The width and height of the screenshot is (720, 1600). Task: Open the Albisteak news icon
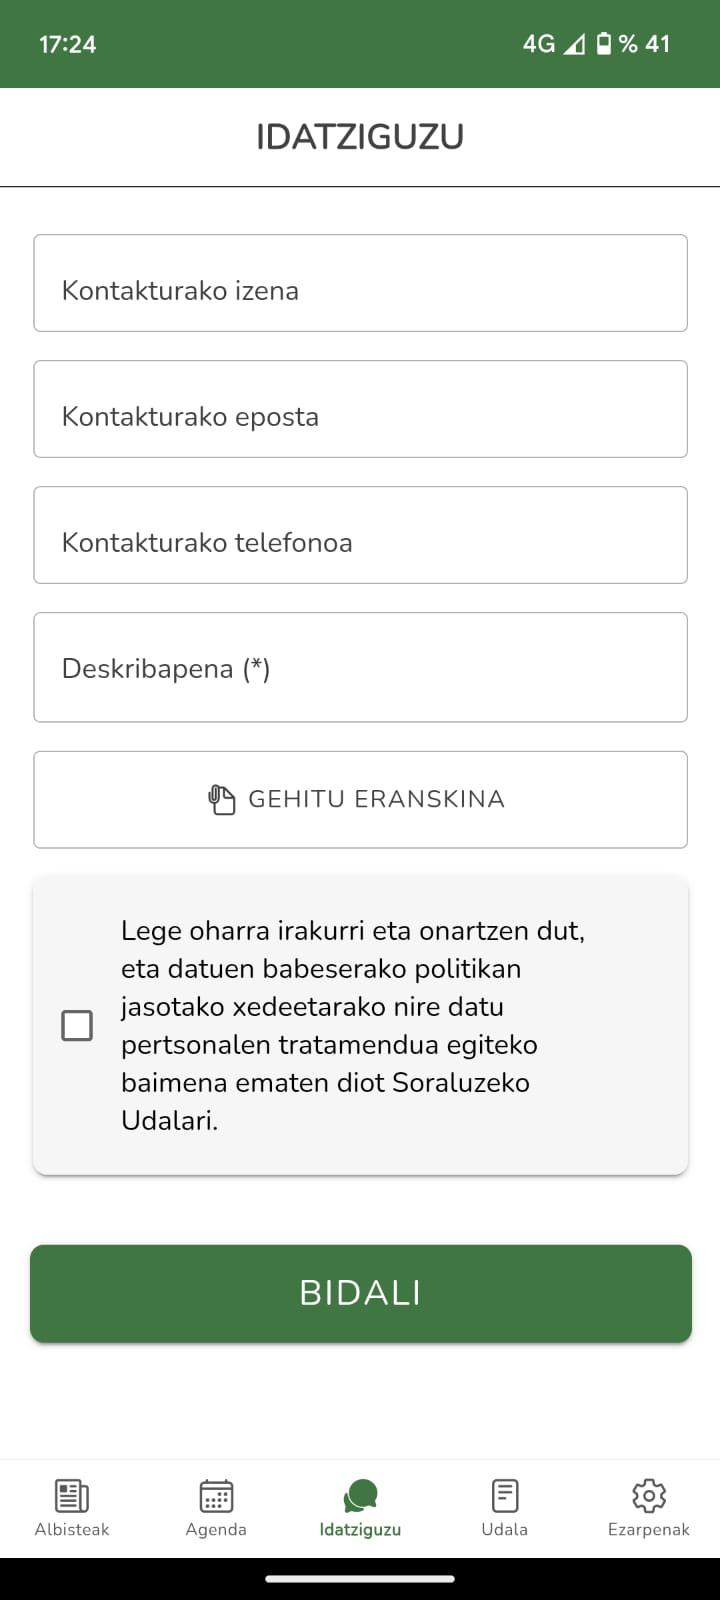pos(72,1496)
